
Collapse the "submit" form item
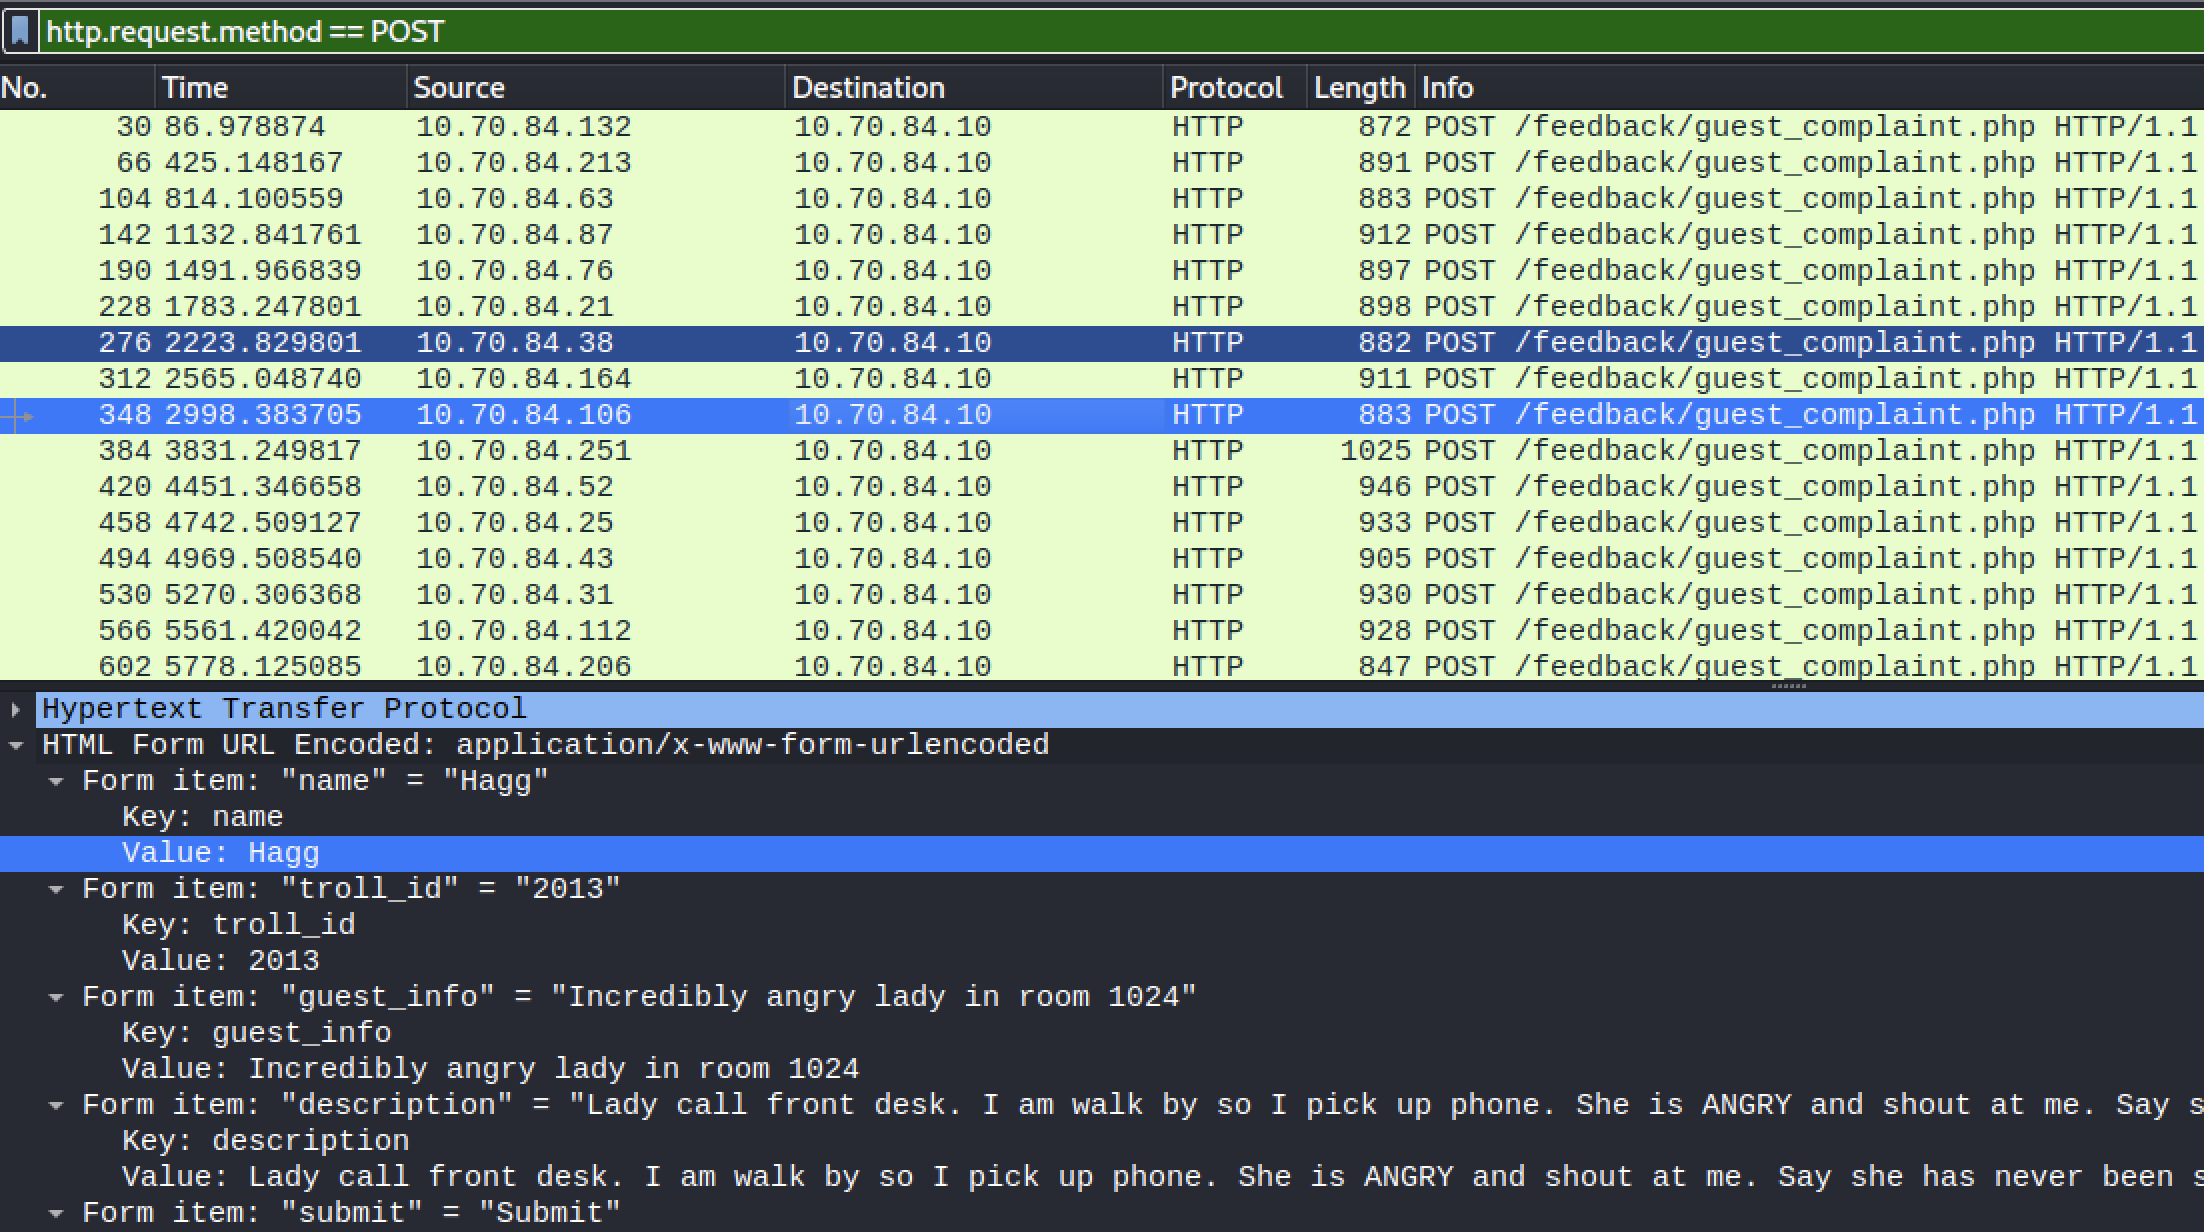point(56,1213)
